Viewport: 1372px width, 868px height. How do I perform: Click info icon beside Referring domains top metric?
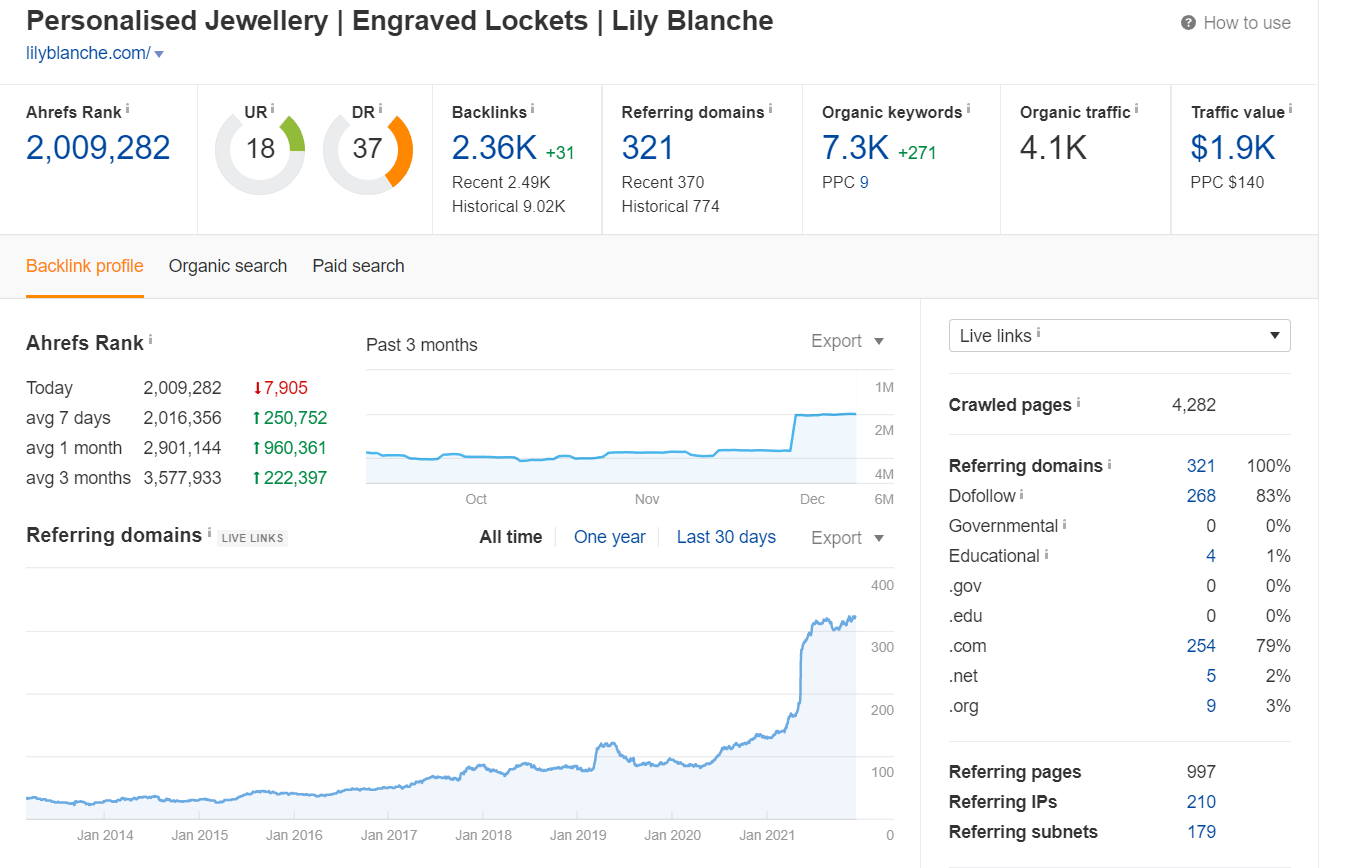[771, 108]
